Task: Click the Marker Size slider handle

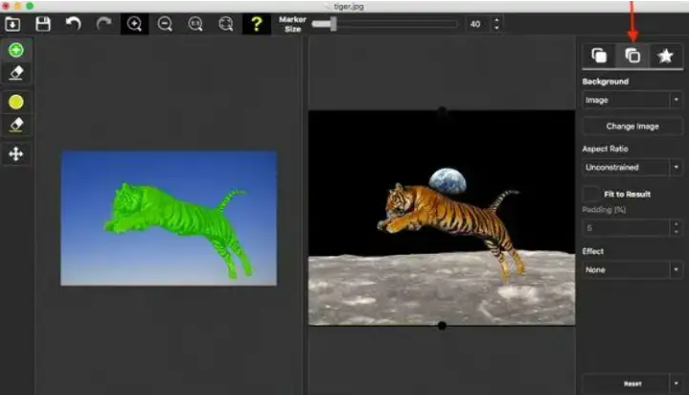Action: point(333,24)
